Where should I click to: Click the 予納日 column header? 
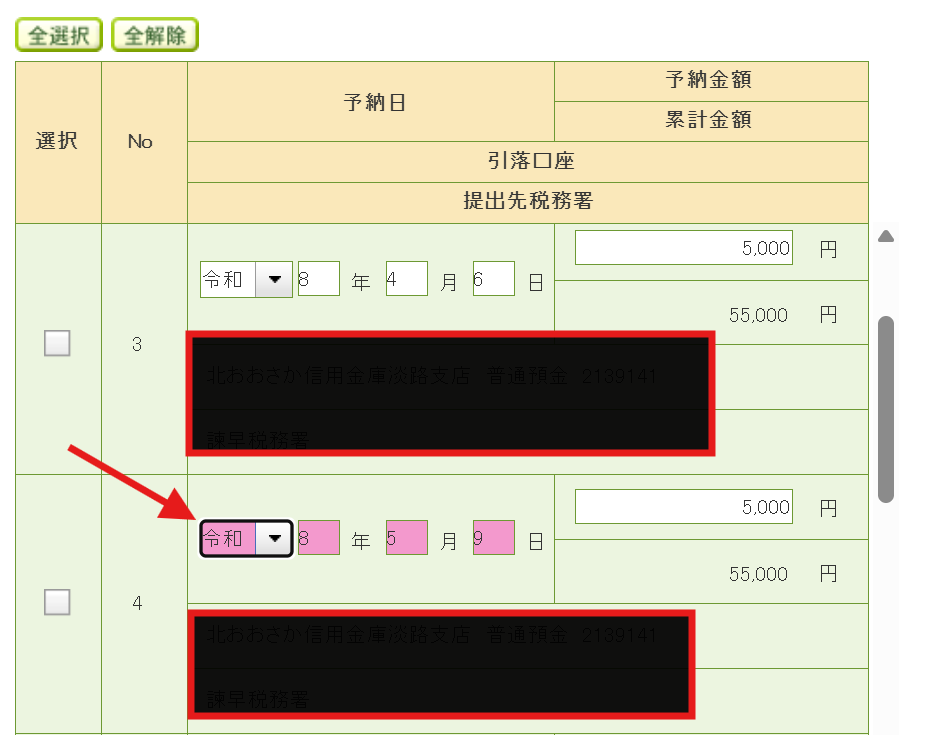[x=374, y=102]
